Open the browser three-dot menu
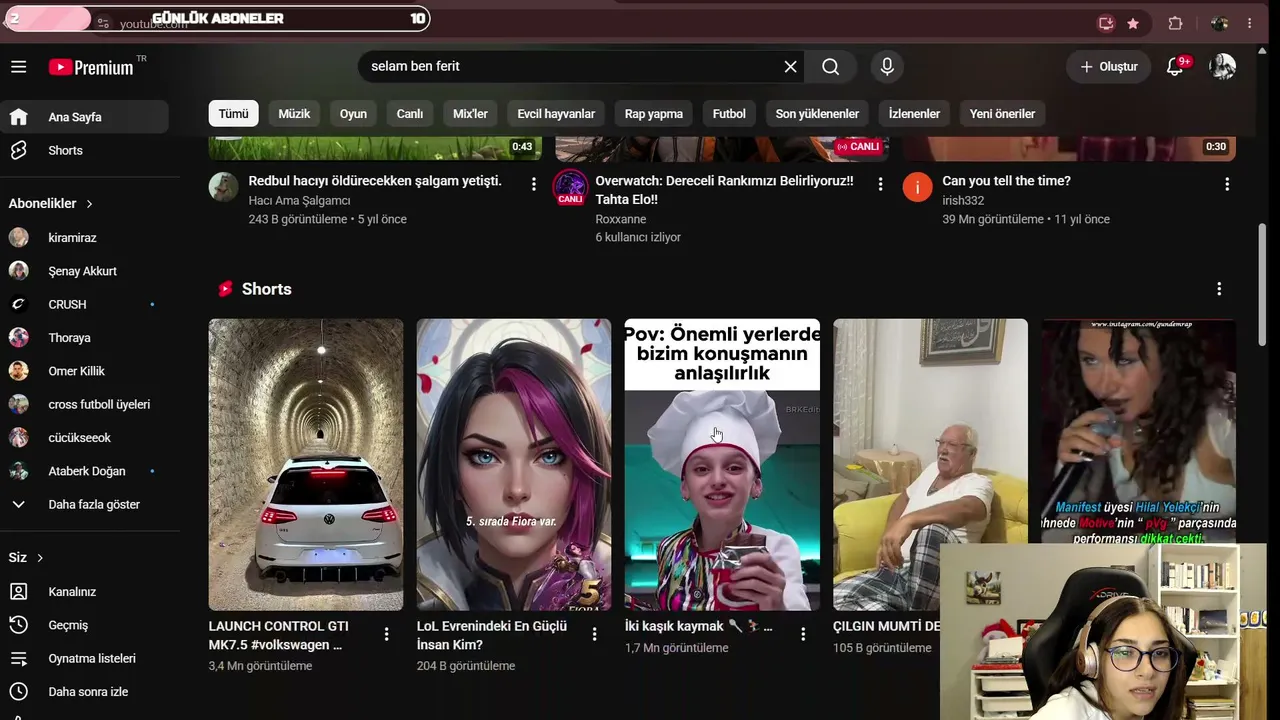This screenshot has width=1280, height=720. [1249, 23]
